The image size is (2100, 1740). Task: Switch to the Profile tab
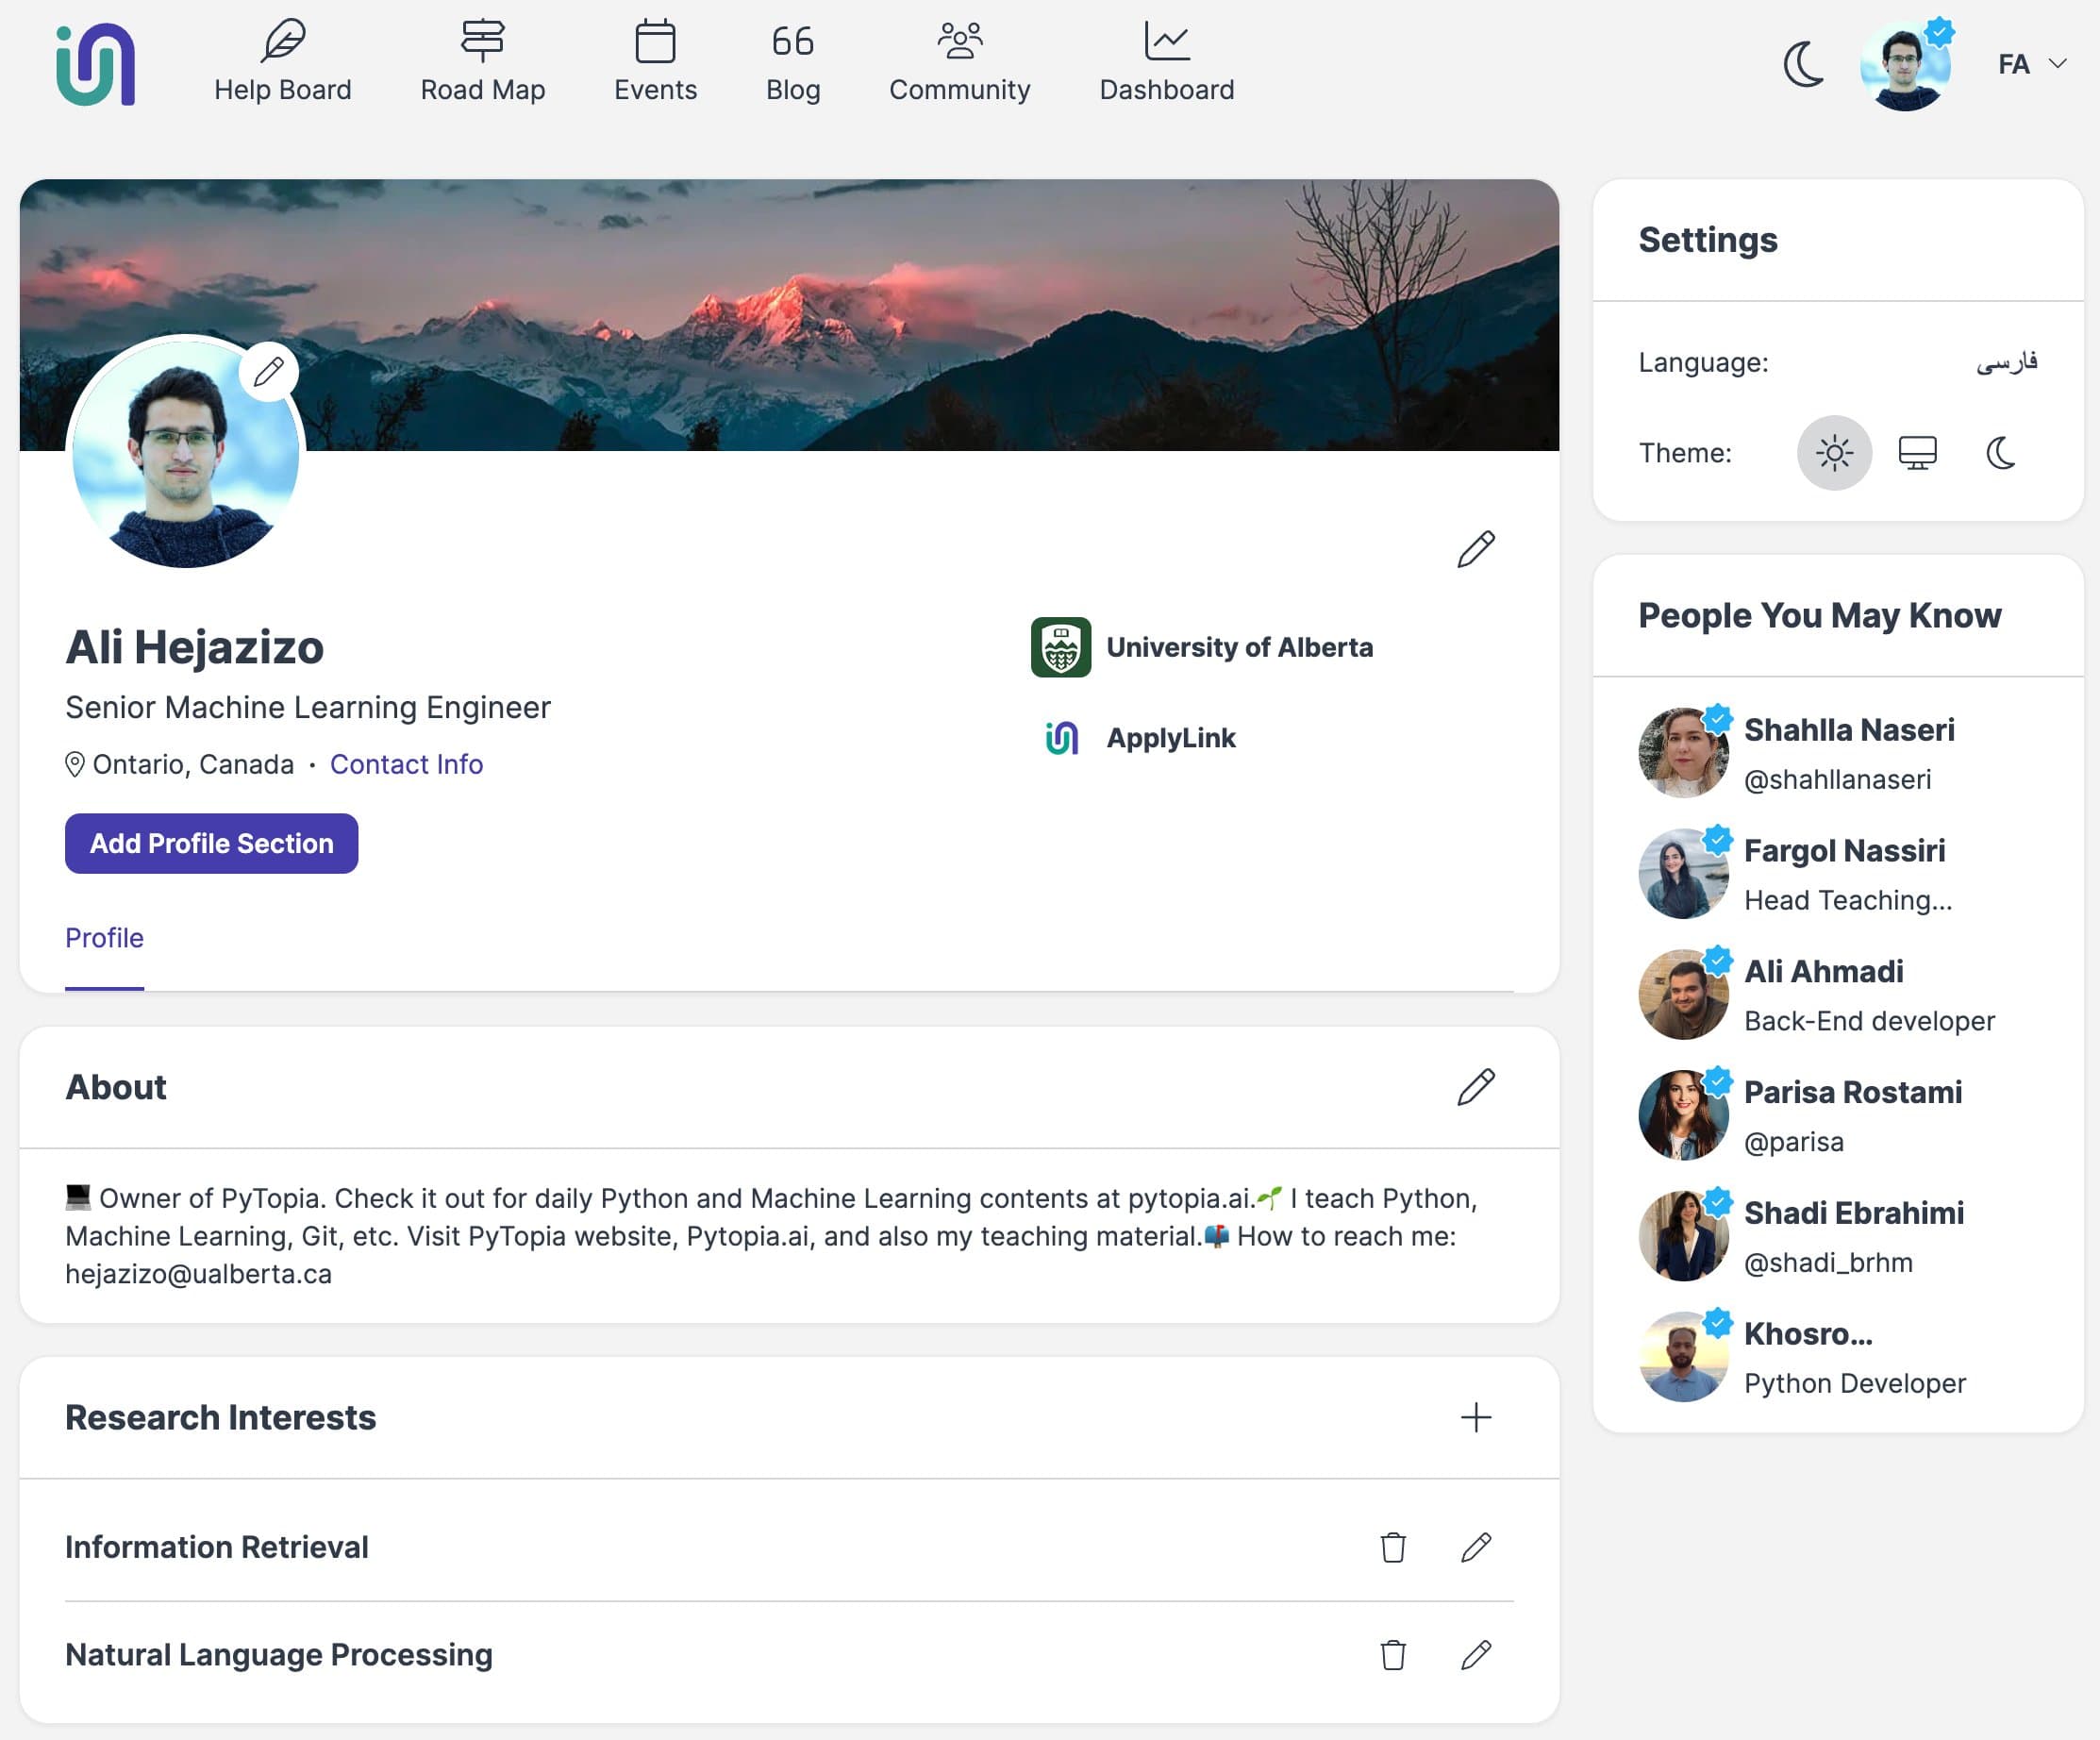(104, 938)
